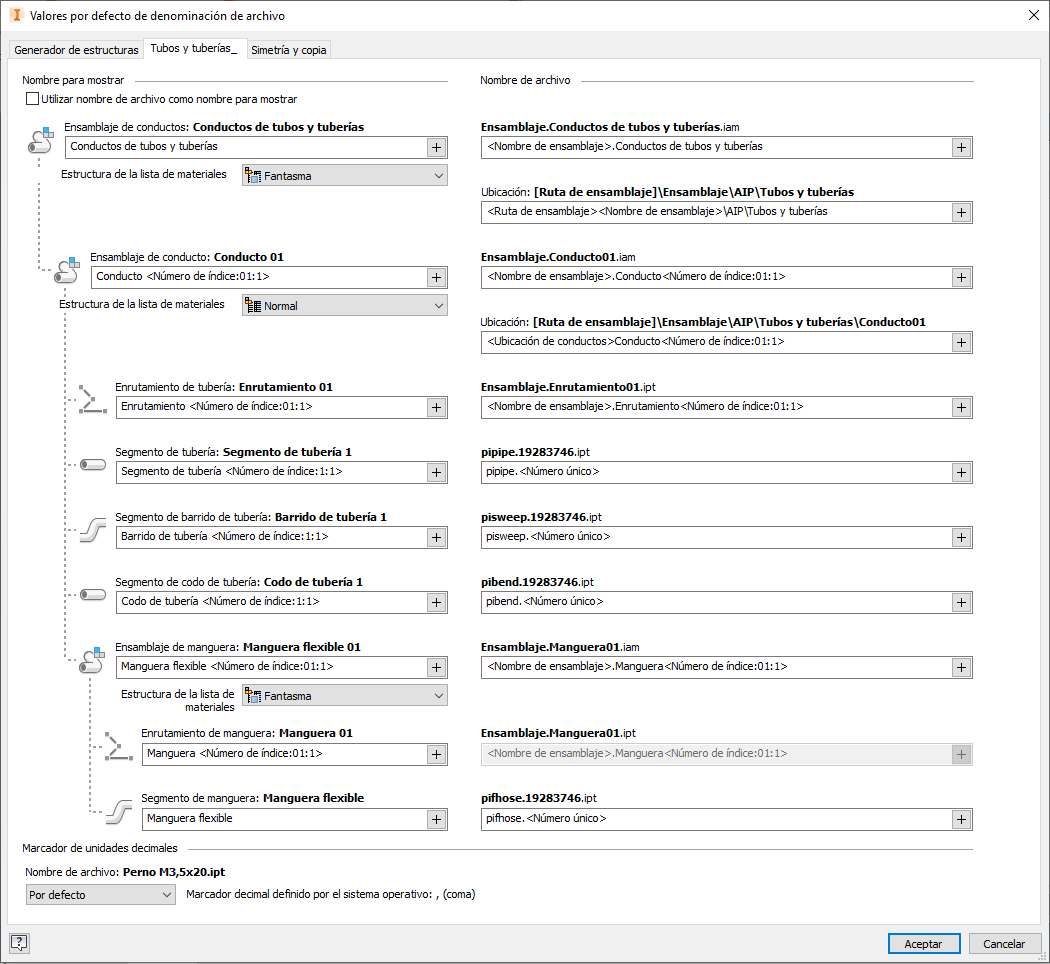Switch to Generador de estructuras tab

point(76,50)
